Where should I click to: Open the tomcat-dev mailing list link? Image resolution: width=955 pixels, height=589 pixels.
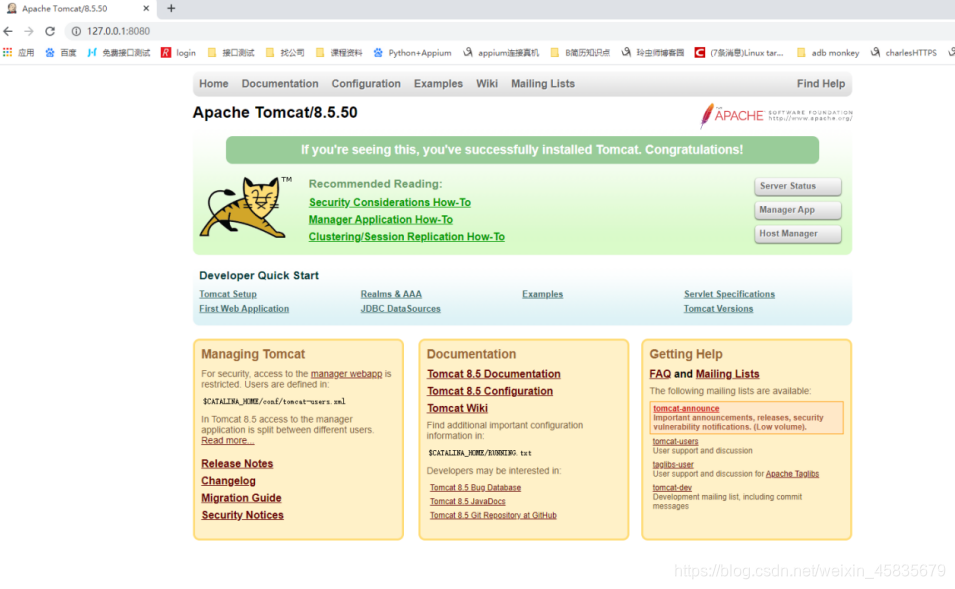pos(672,488)
